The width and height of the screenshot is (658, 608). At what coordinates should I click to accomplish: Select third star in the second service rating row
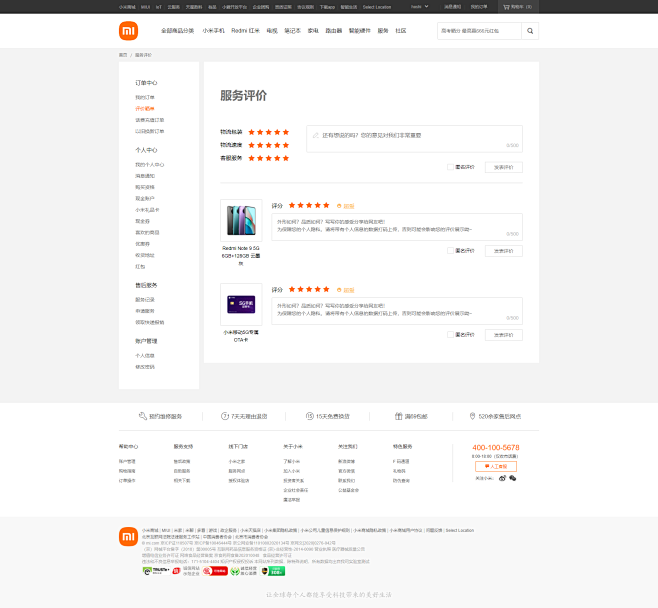(269, 145)
